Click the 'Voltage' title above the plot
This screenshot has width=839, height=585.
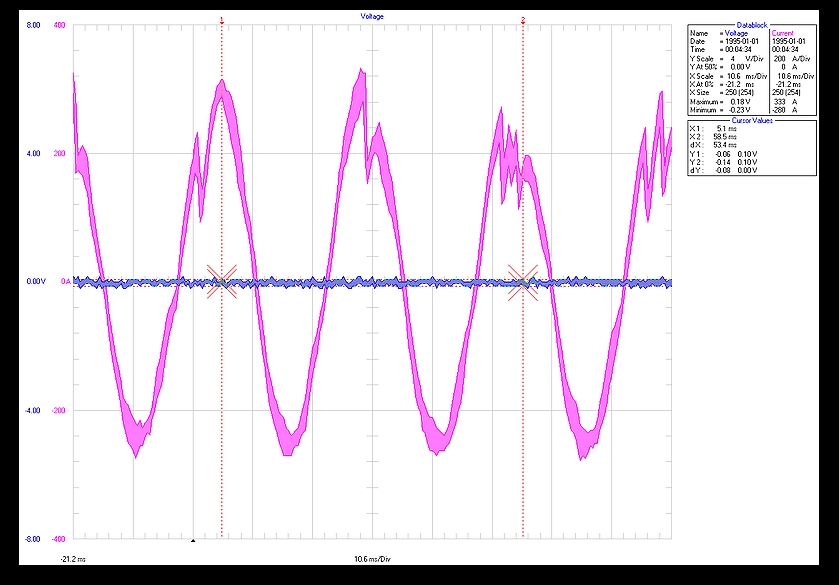click(x=372, y=17)
